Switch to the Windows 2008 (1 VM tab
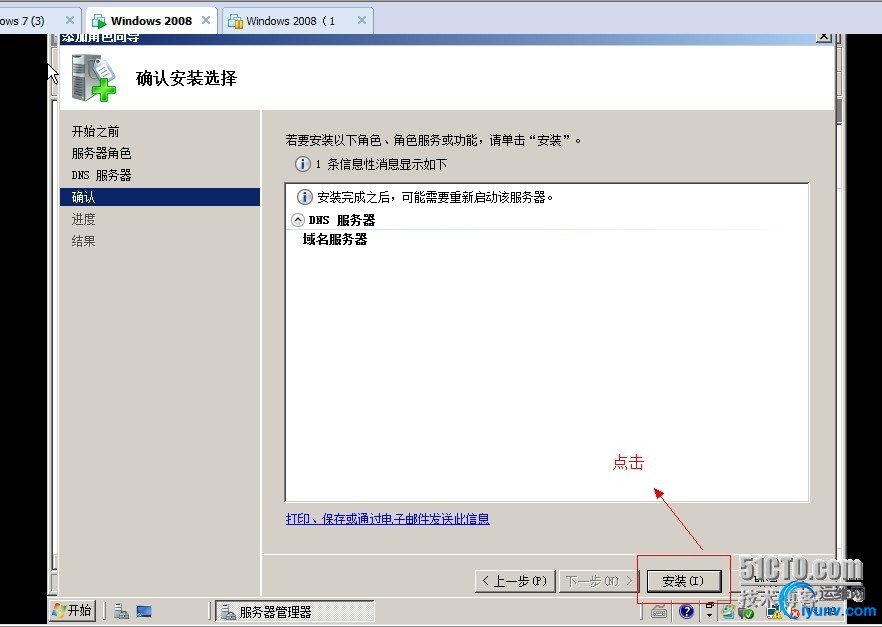 298,21
